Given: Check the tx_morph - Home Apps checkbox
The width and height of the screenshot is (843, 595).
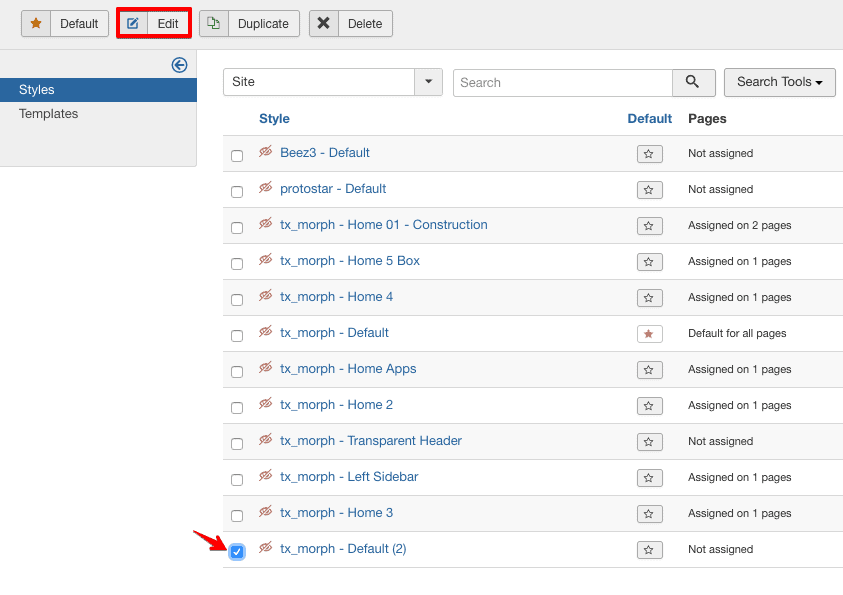Looking at the screenshot, I should point(237,372).
